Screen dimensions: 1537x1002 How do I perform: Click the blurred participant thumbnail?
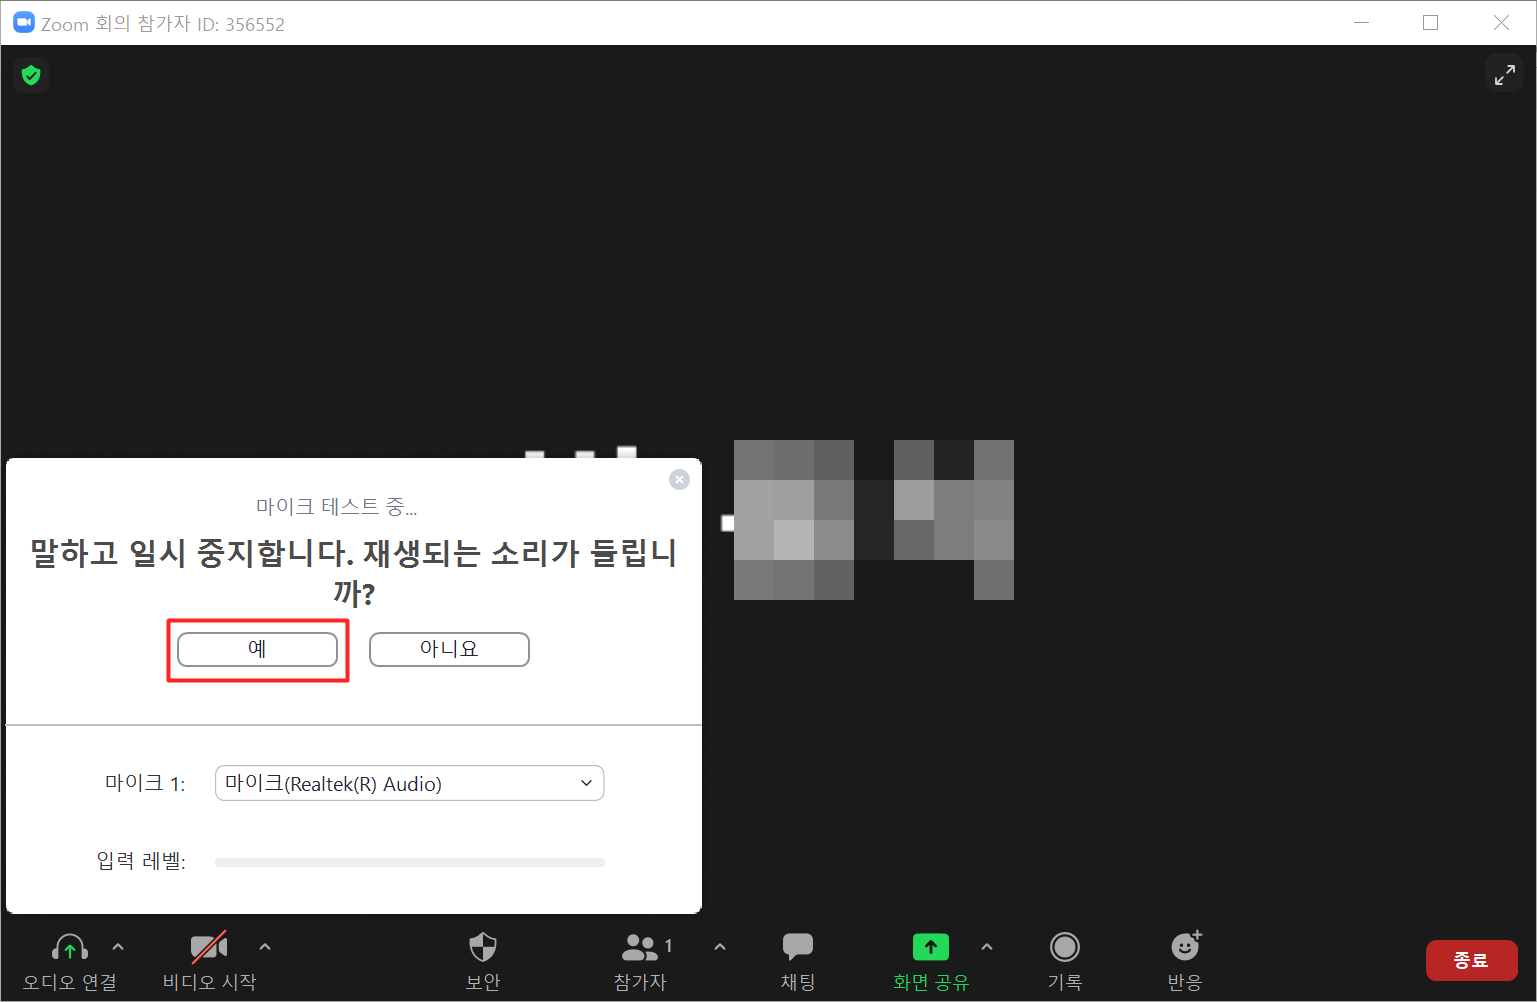tap(874, 520)
